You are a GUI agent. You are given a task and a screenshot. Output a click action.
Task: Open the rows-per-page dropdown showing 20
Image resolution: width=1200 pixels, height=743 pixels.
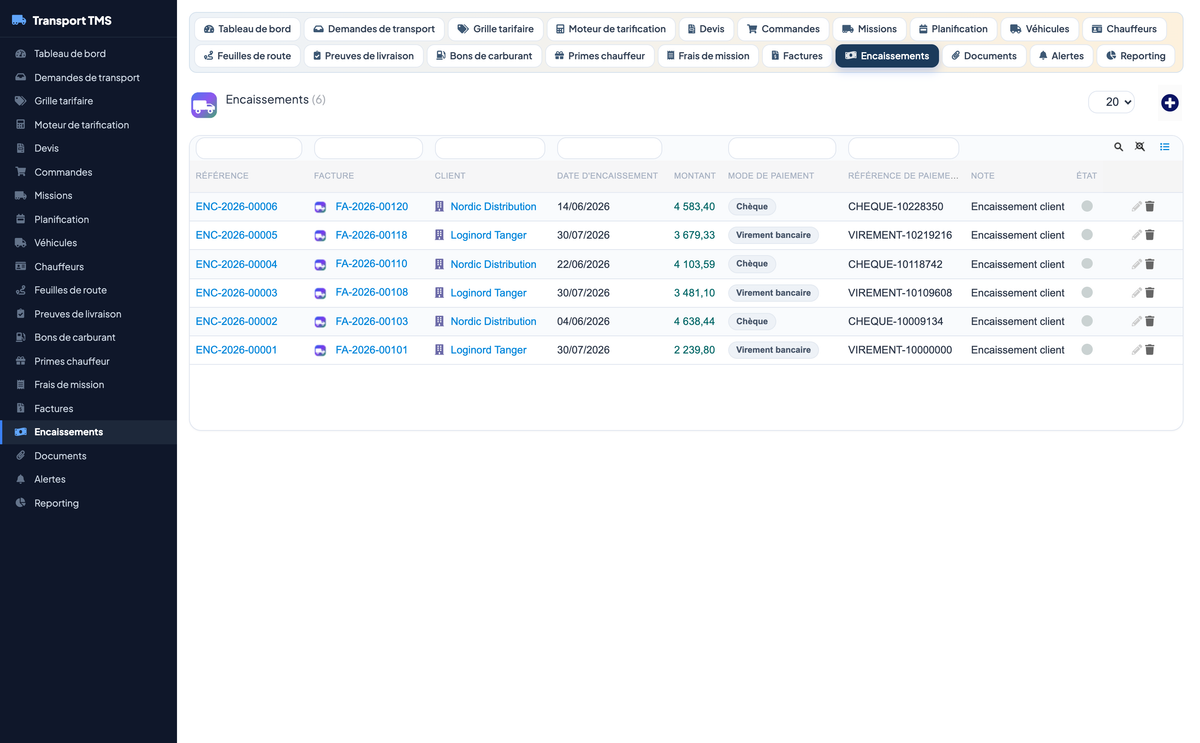pos(1112,101)
